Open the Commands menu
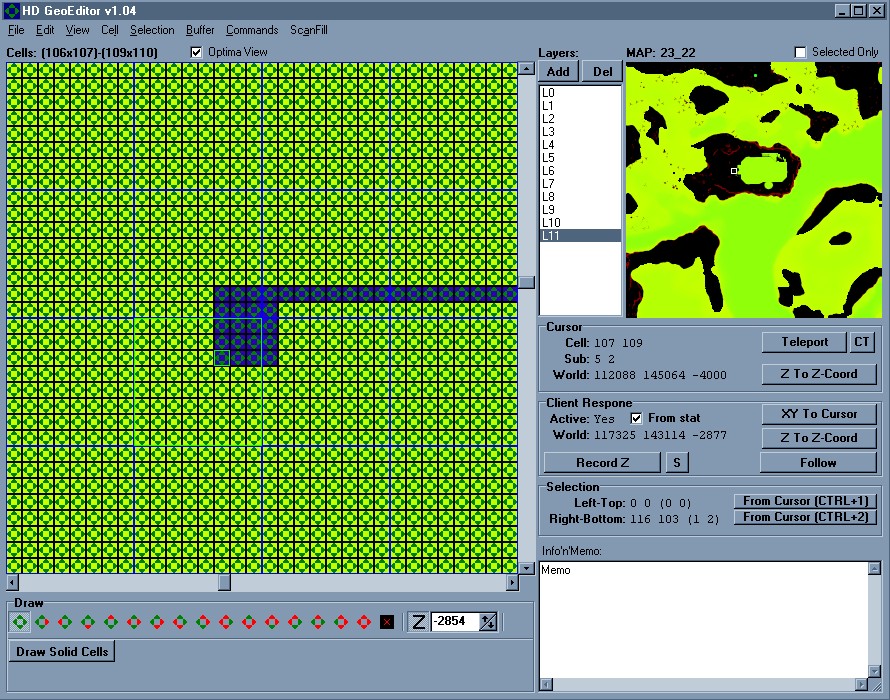Image resolution: width=890 pixels, height=700 pixels. click(x=251, y=30)
